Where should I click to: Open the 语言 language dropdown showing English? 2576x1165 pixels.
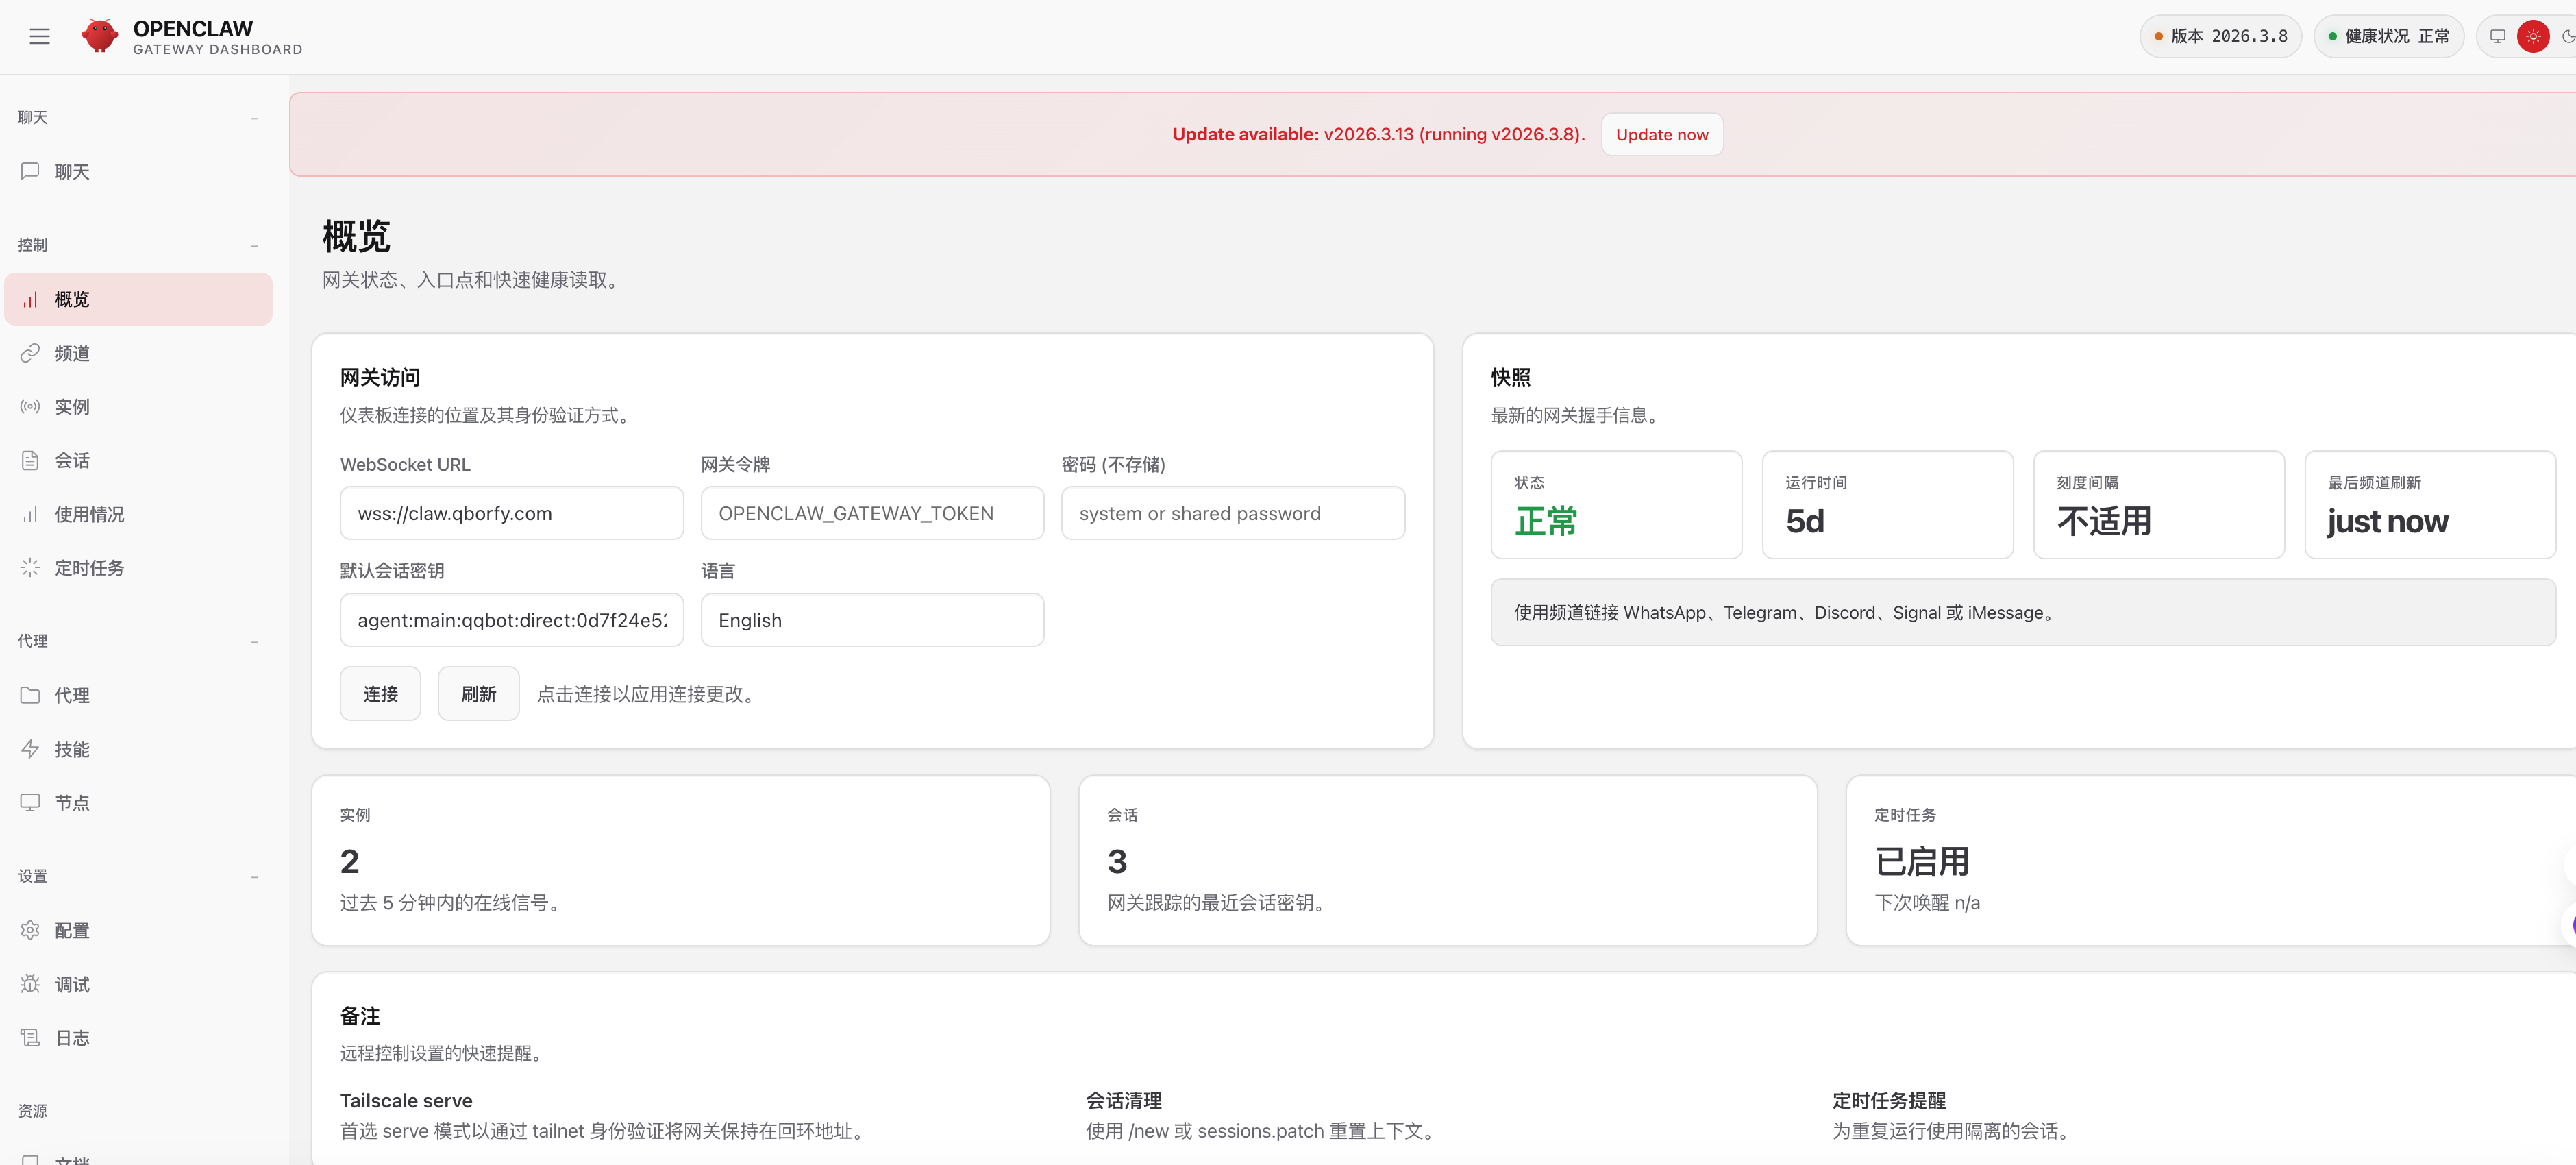click(872, 619)
